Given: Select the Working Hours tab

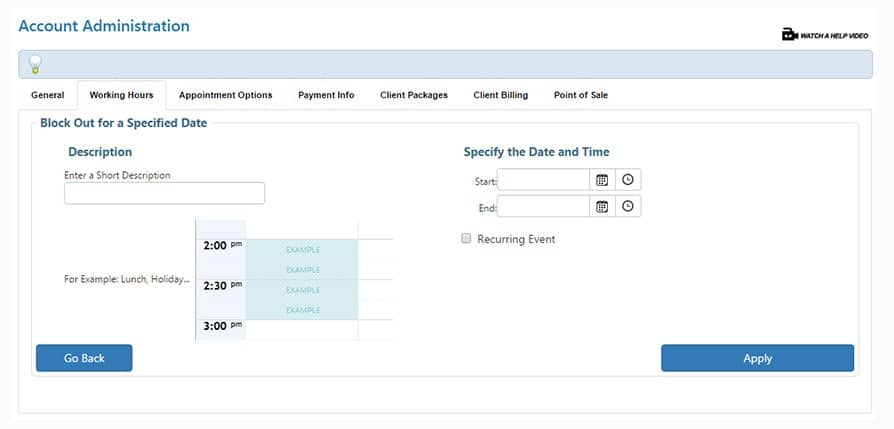Looking at the screenshot, I should (x=121, y=95).
